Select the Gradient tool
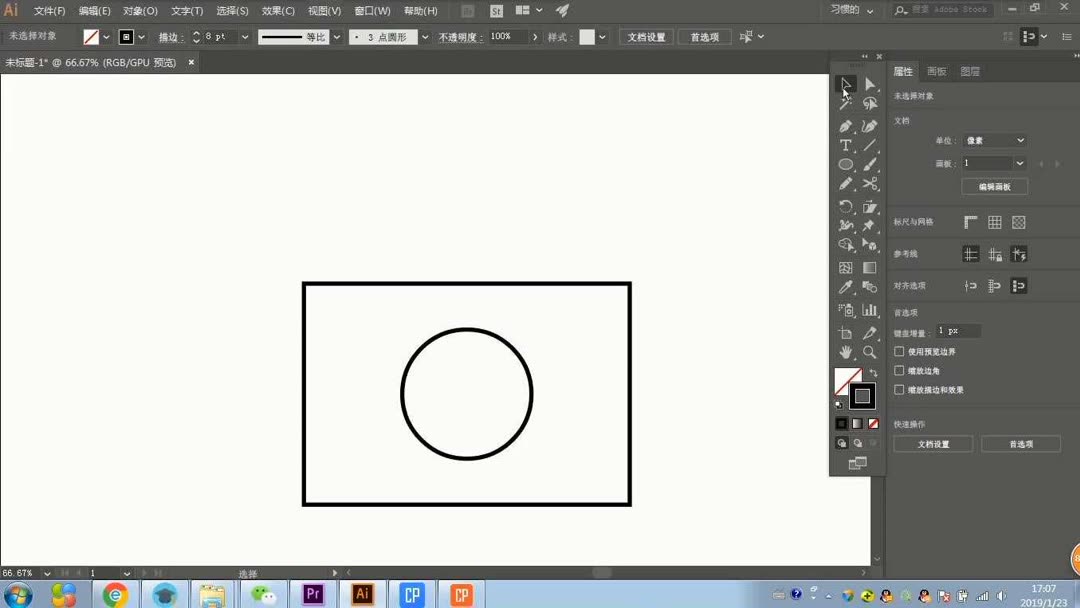The height and width of the screenshot is (608, 1080). coord(868,268)
